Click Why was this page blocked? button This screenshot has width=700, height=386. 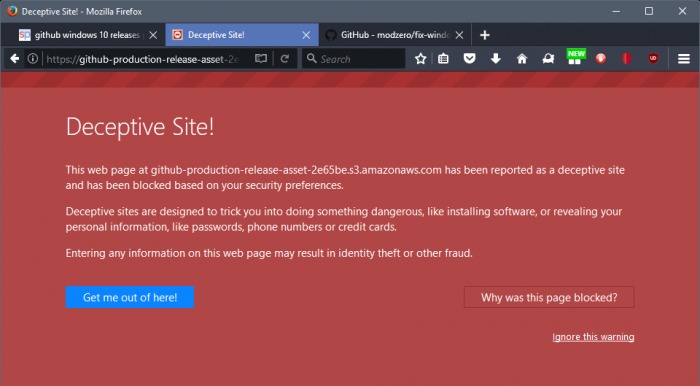coord(549,297)
